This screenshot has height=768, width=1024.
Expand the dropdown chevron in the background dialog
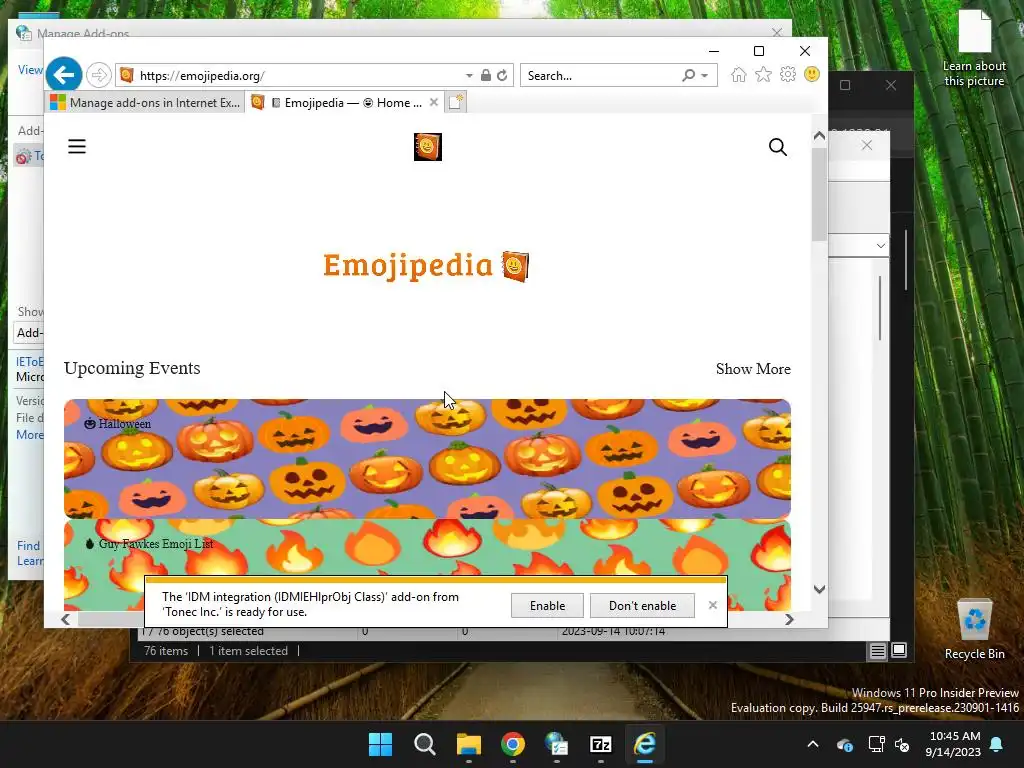880,246
